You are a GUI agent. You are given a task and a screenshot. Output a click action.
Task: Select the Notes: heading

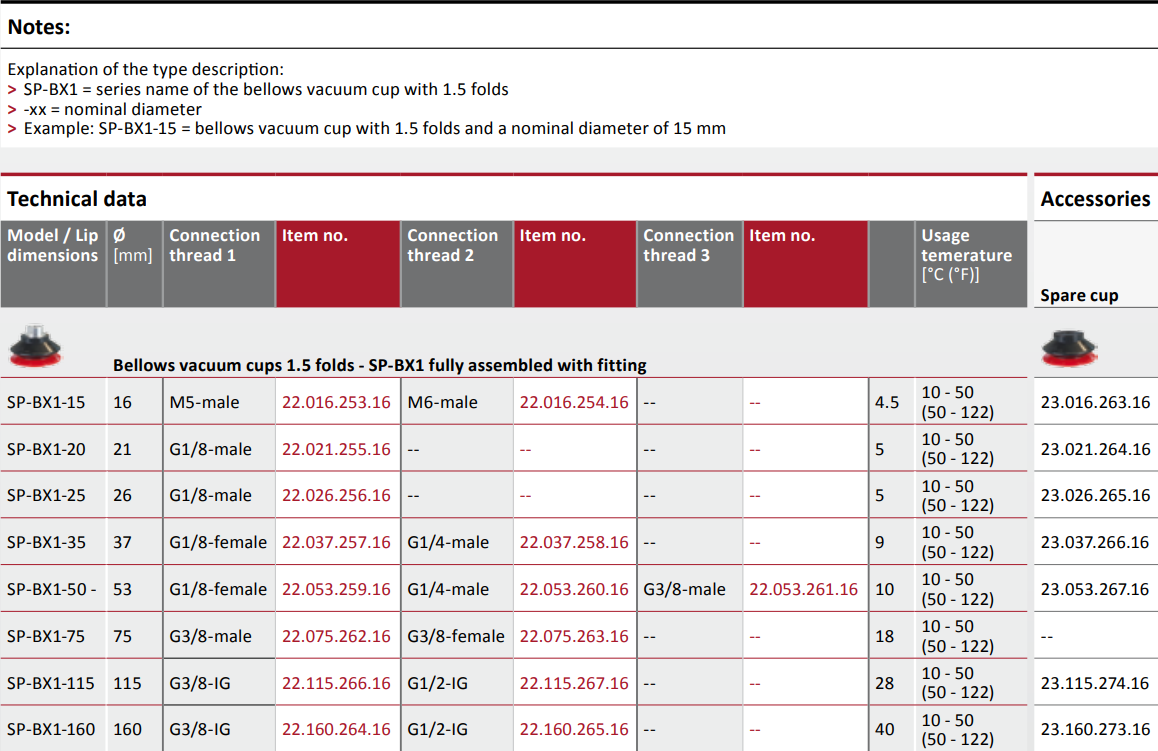(x=39, y=27)
